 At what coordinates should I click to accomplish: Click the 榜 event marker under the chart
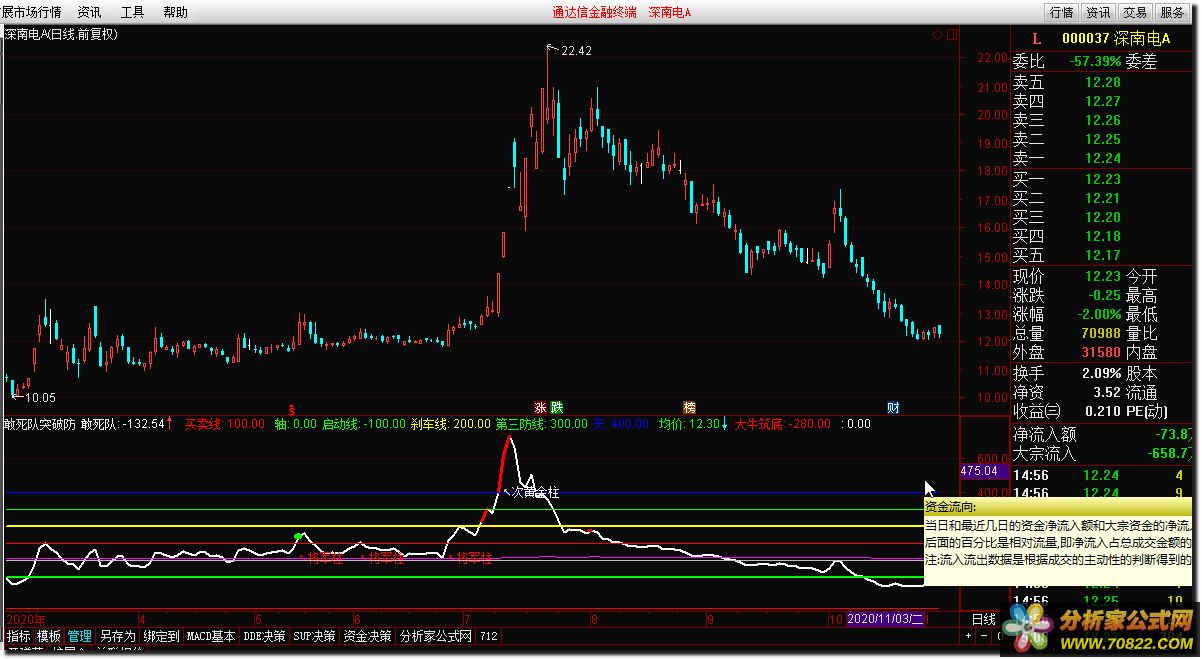[689, 408]
